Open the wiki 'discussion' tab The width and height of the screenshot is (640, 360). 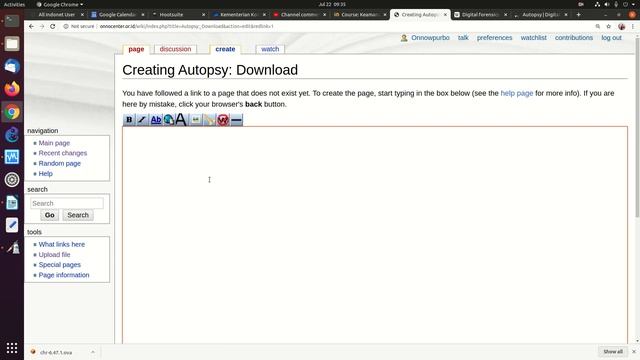tap(175, 49)
